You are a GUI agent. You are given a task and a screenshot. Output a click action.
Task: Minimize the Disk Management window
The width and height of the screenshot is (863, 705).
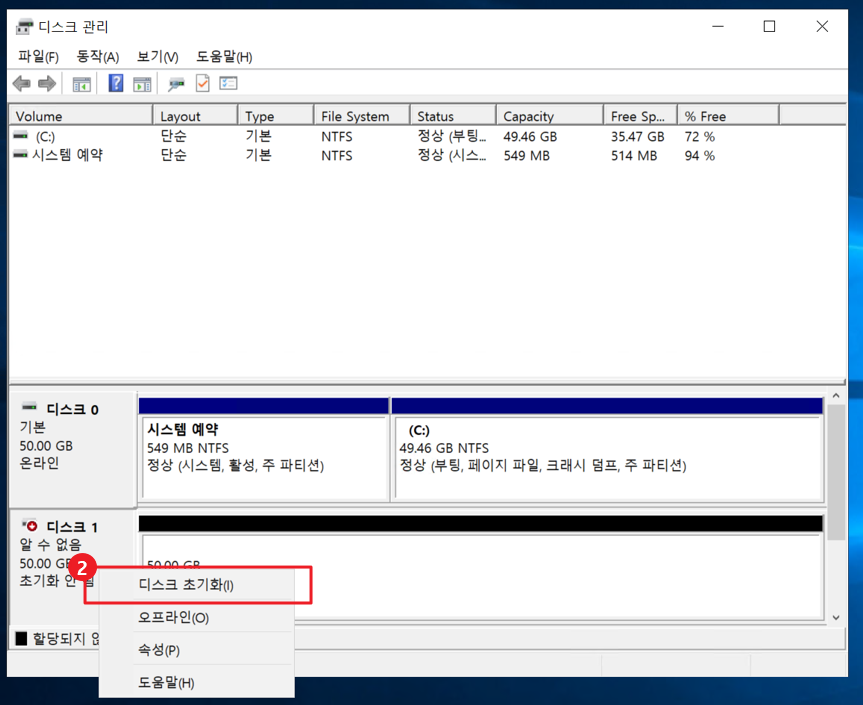[x=718, y=26]
